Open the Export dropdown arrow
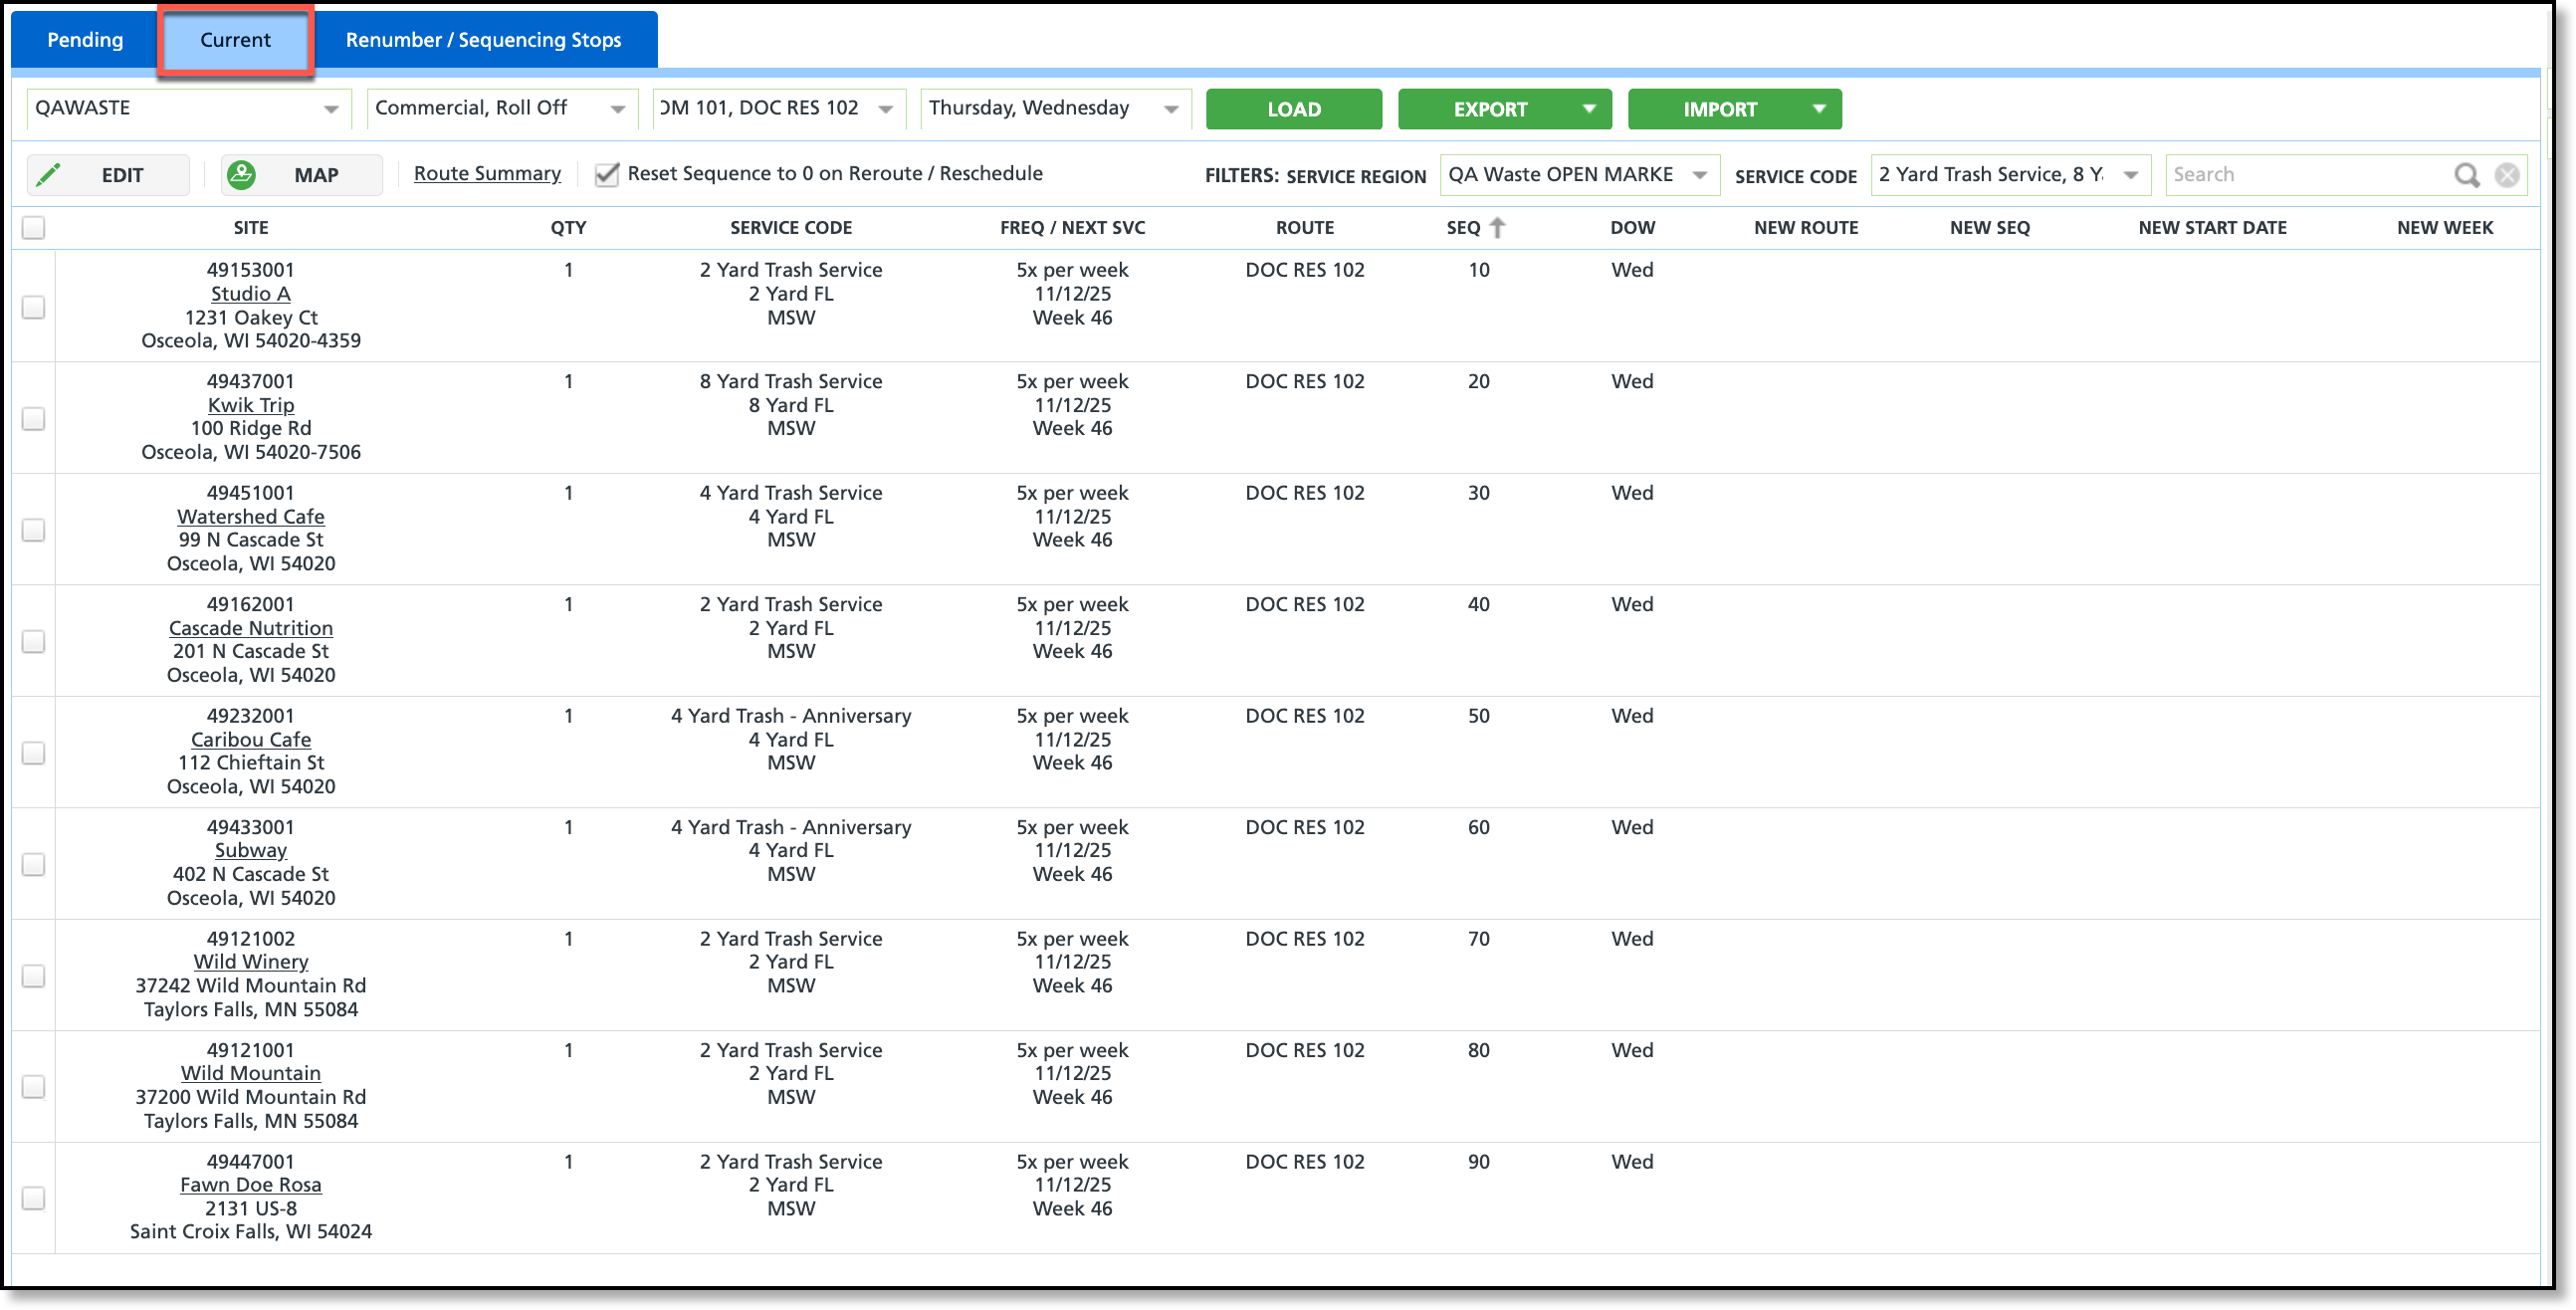The height and width of the screenshot is (1310, 2576). 1588,109
